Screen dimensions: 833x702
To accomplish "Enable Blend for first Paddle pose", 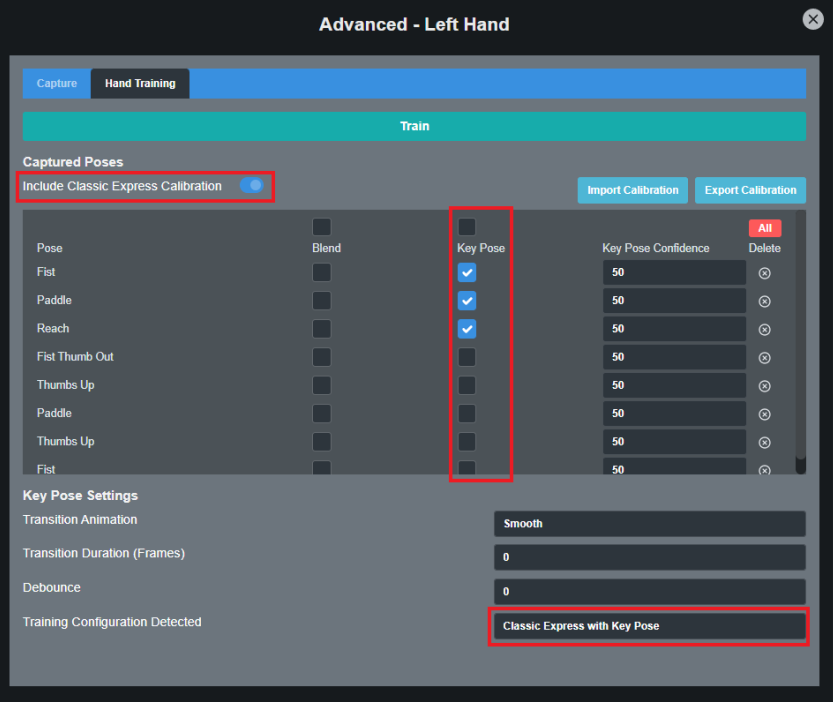I will (x=321, y=301).
